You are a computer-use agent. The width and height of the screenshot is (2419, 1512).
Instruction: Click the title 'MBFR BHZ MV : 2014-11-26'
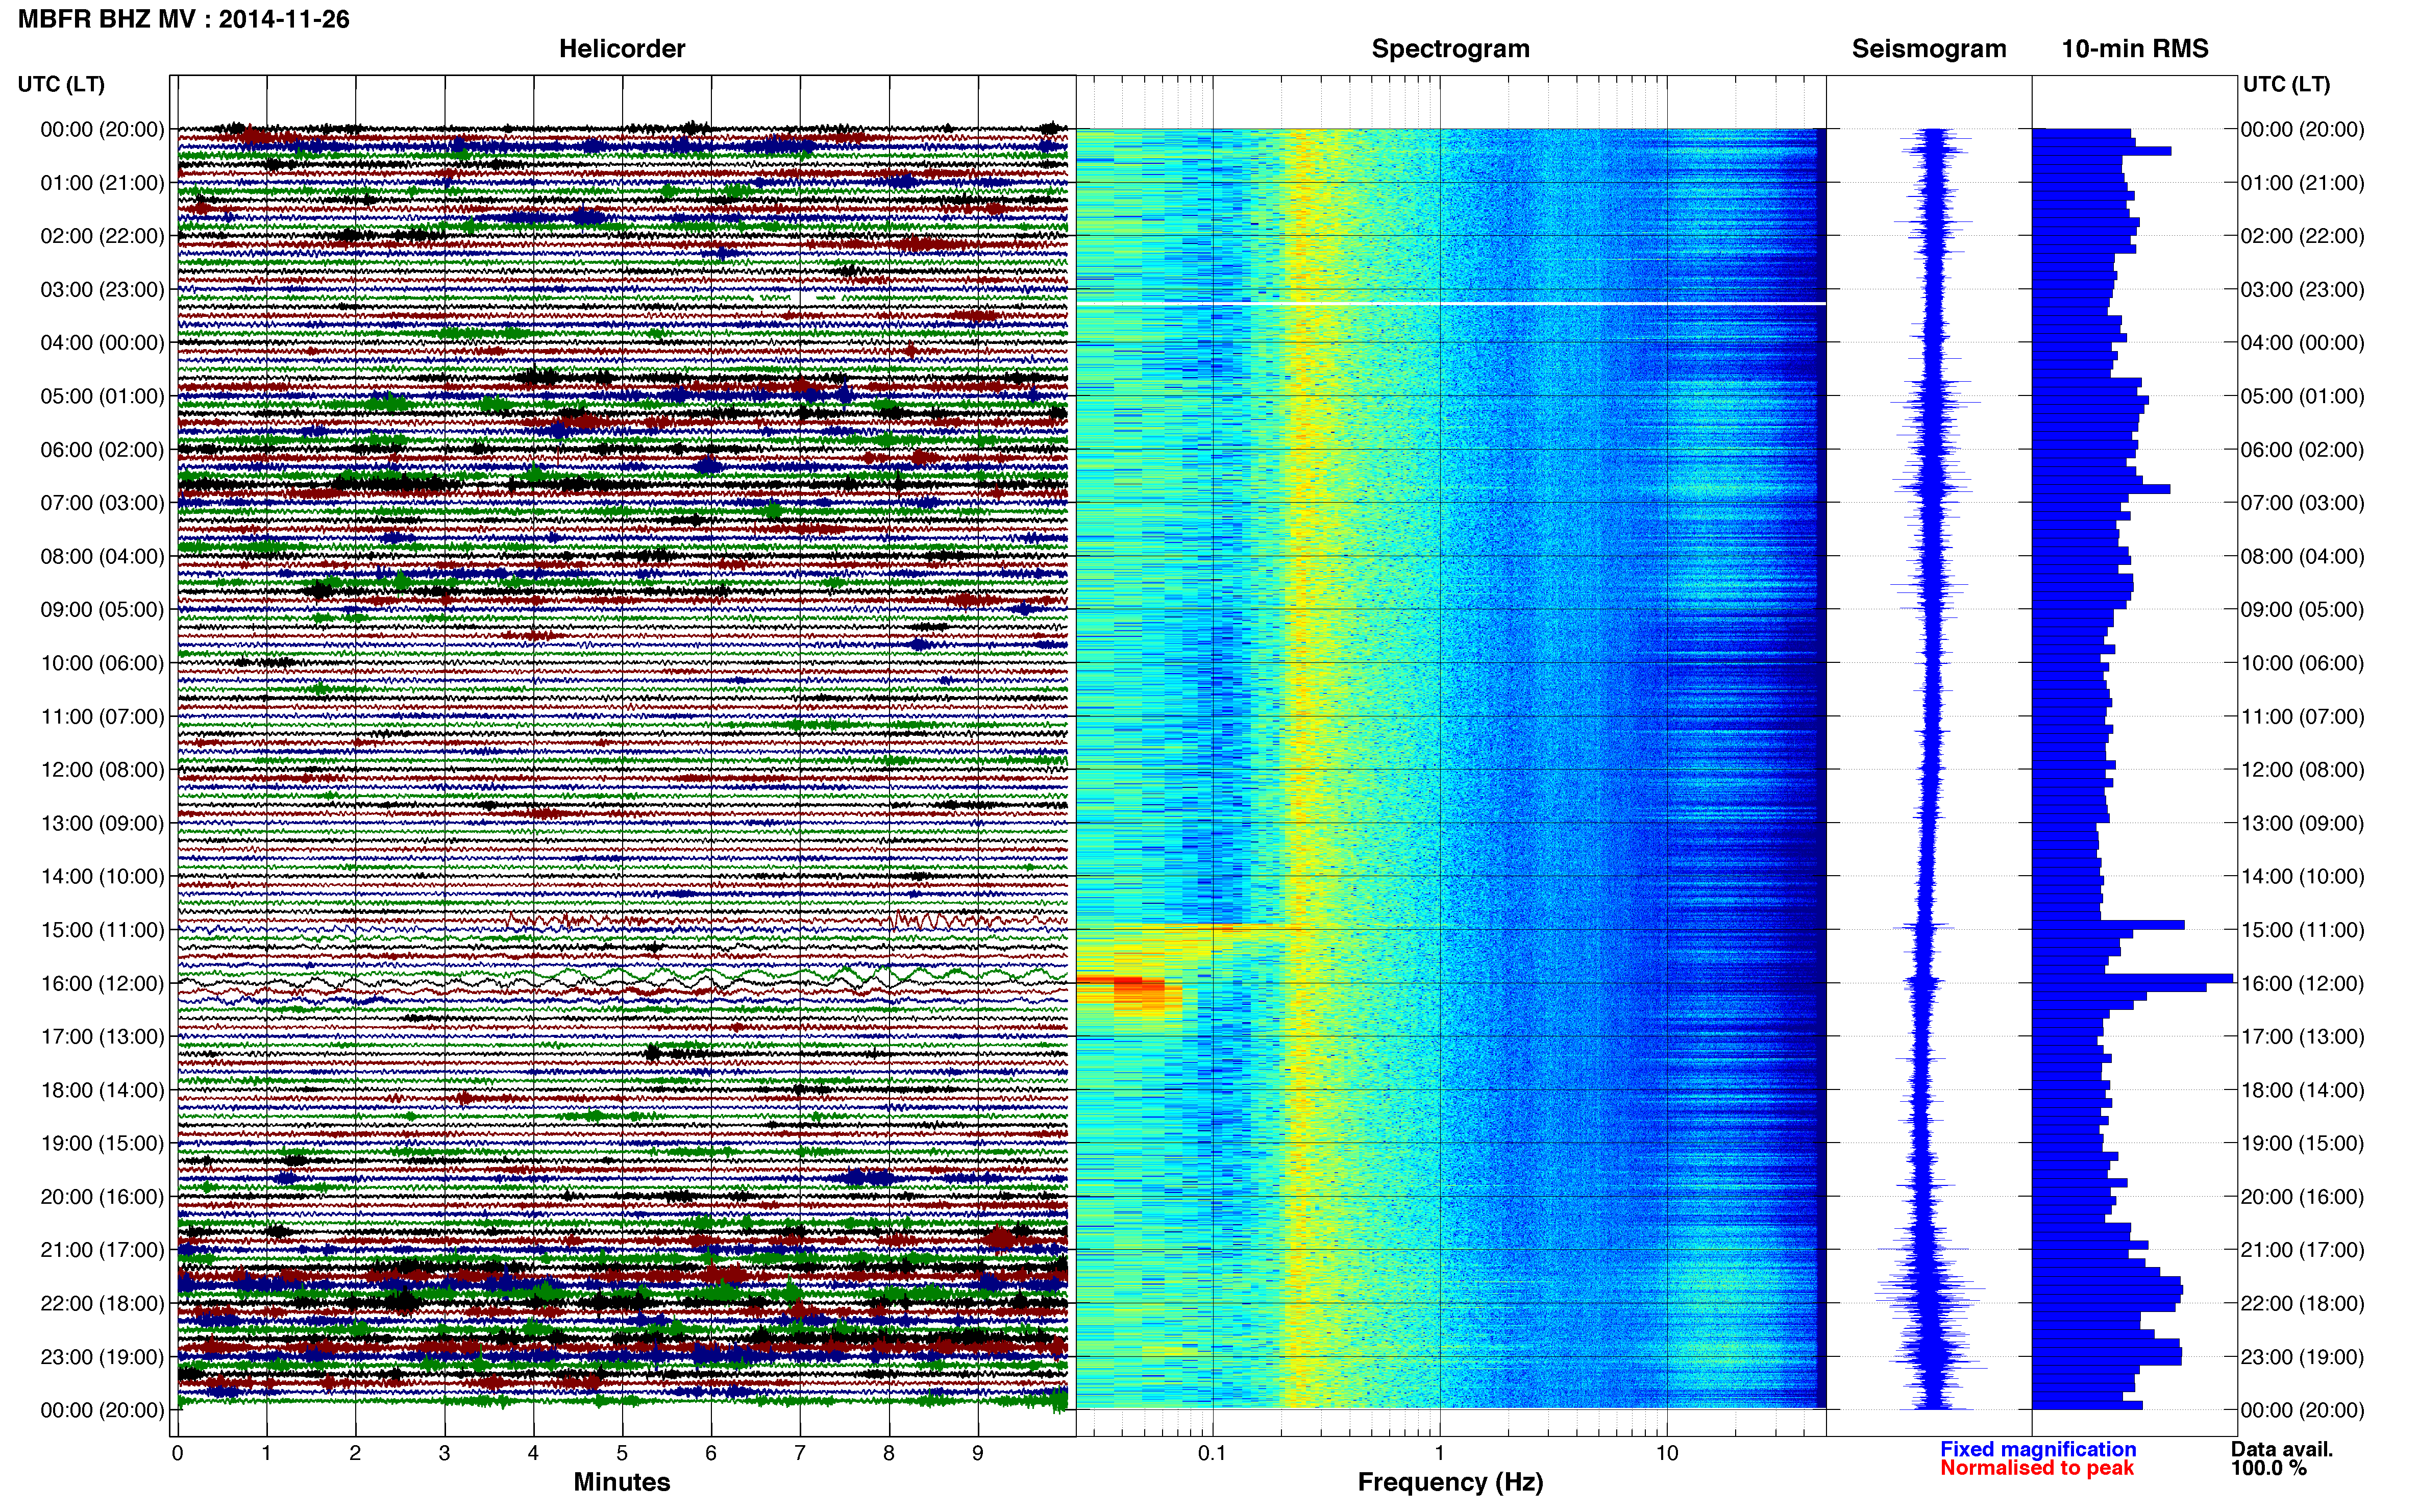coord(184,19)
